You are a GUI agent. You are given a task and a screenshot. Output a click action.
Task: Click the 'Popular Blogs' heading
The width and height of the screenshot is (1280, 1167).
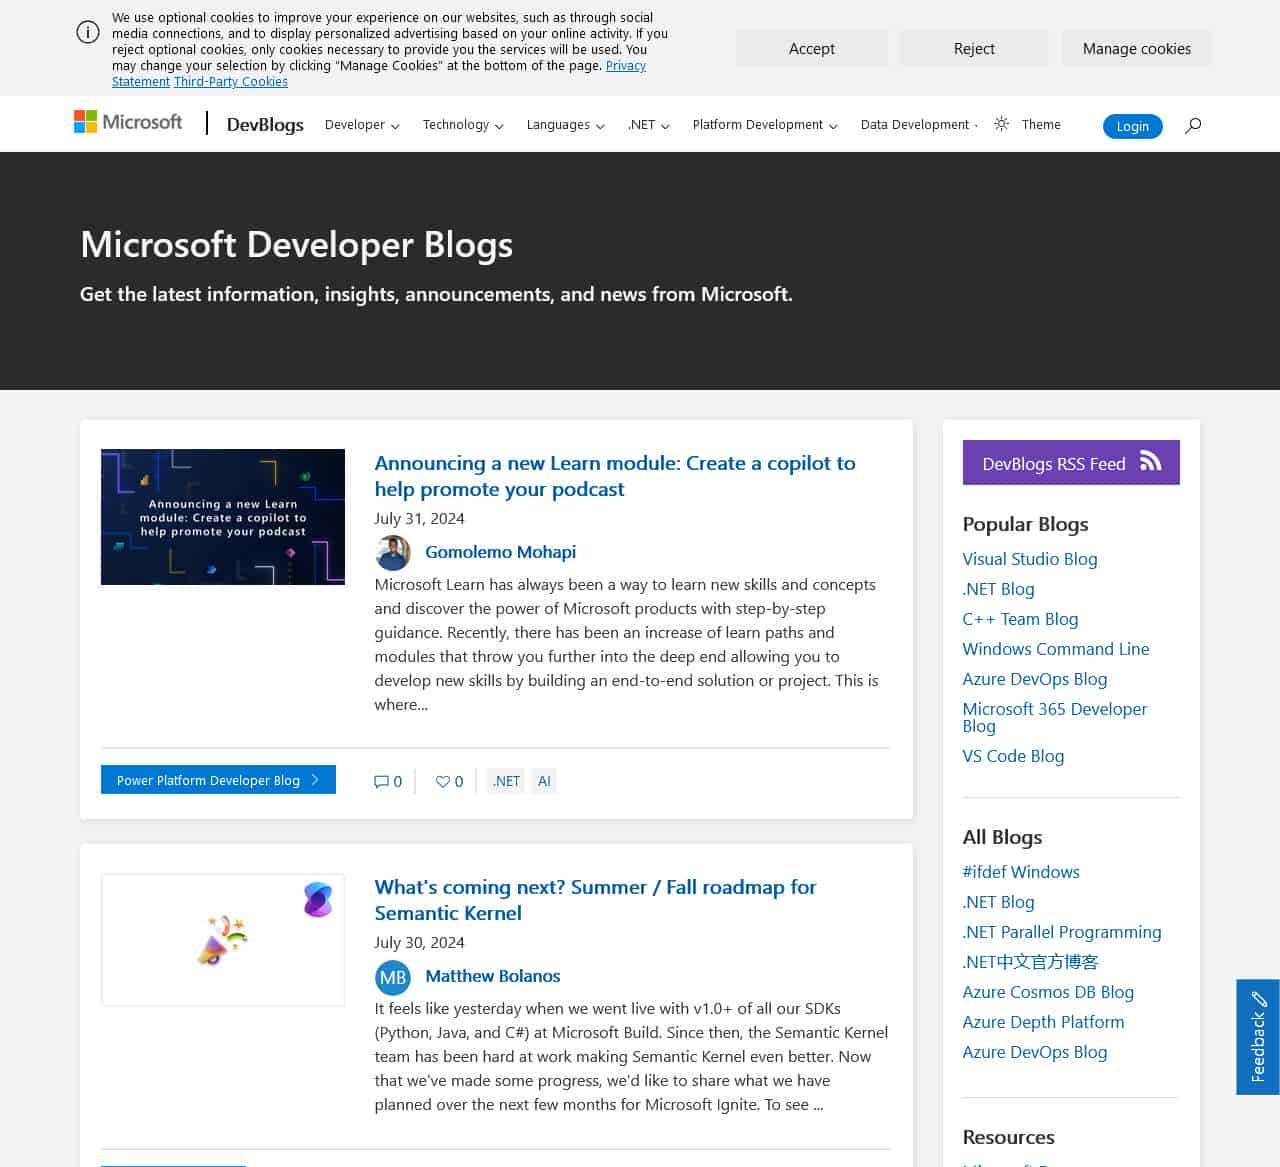point(1026,524)
